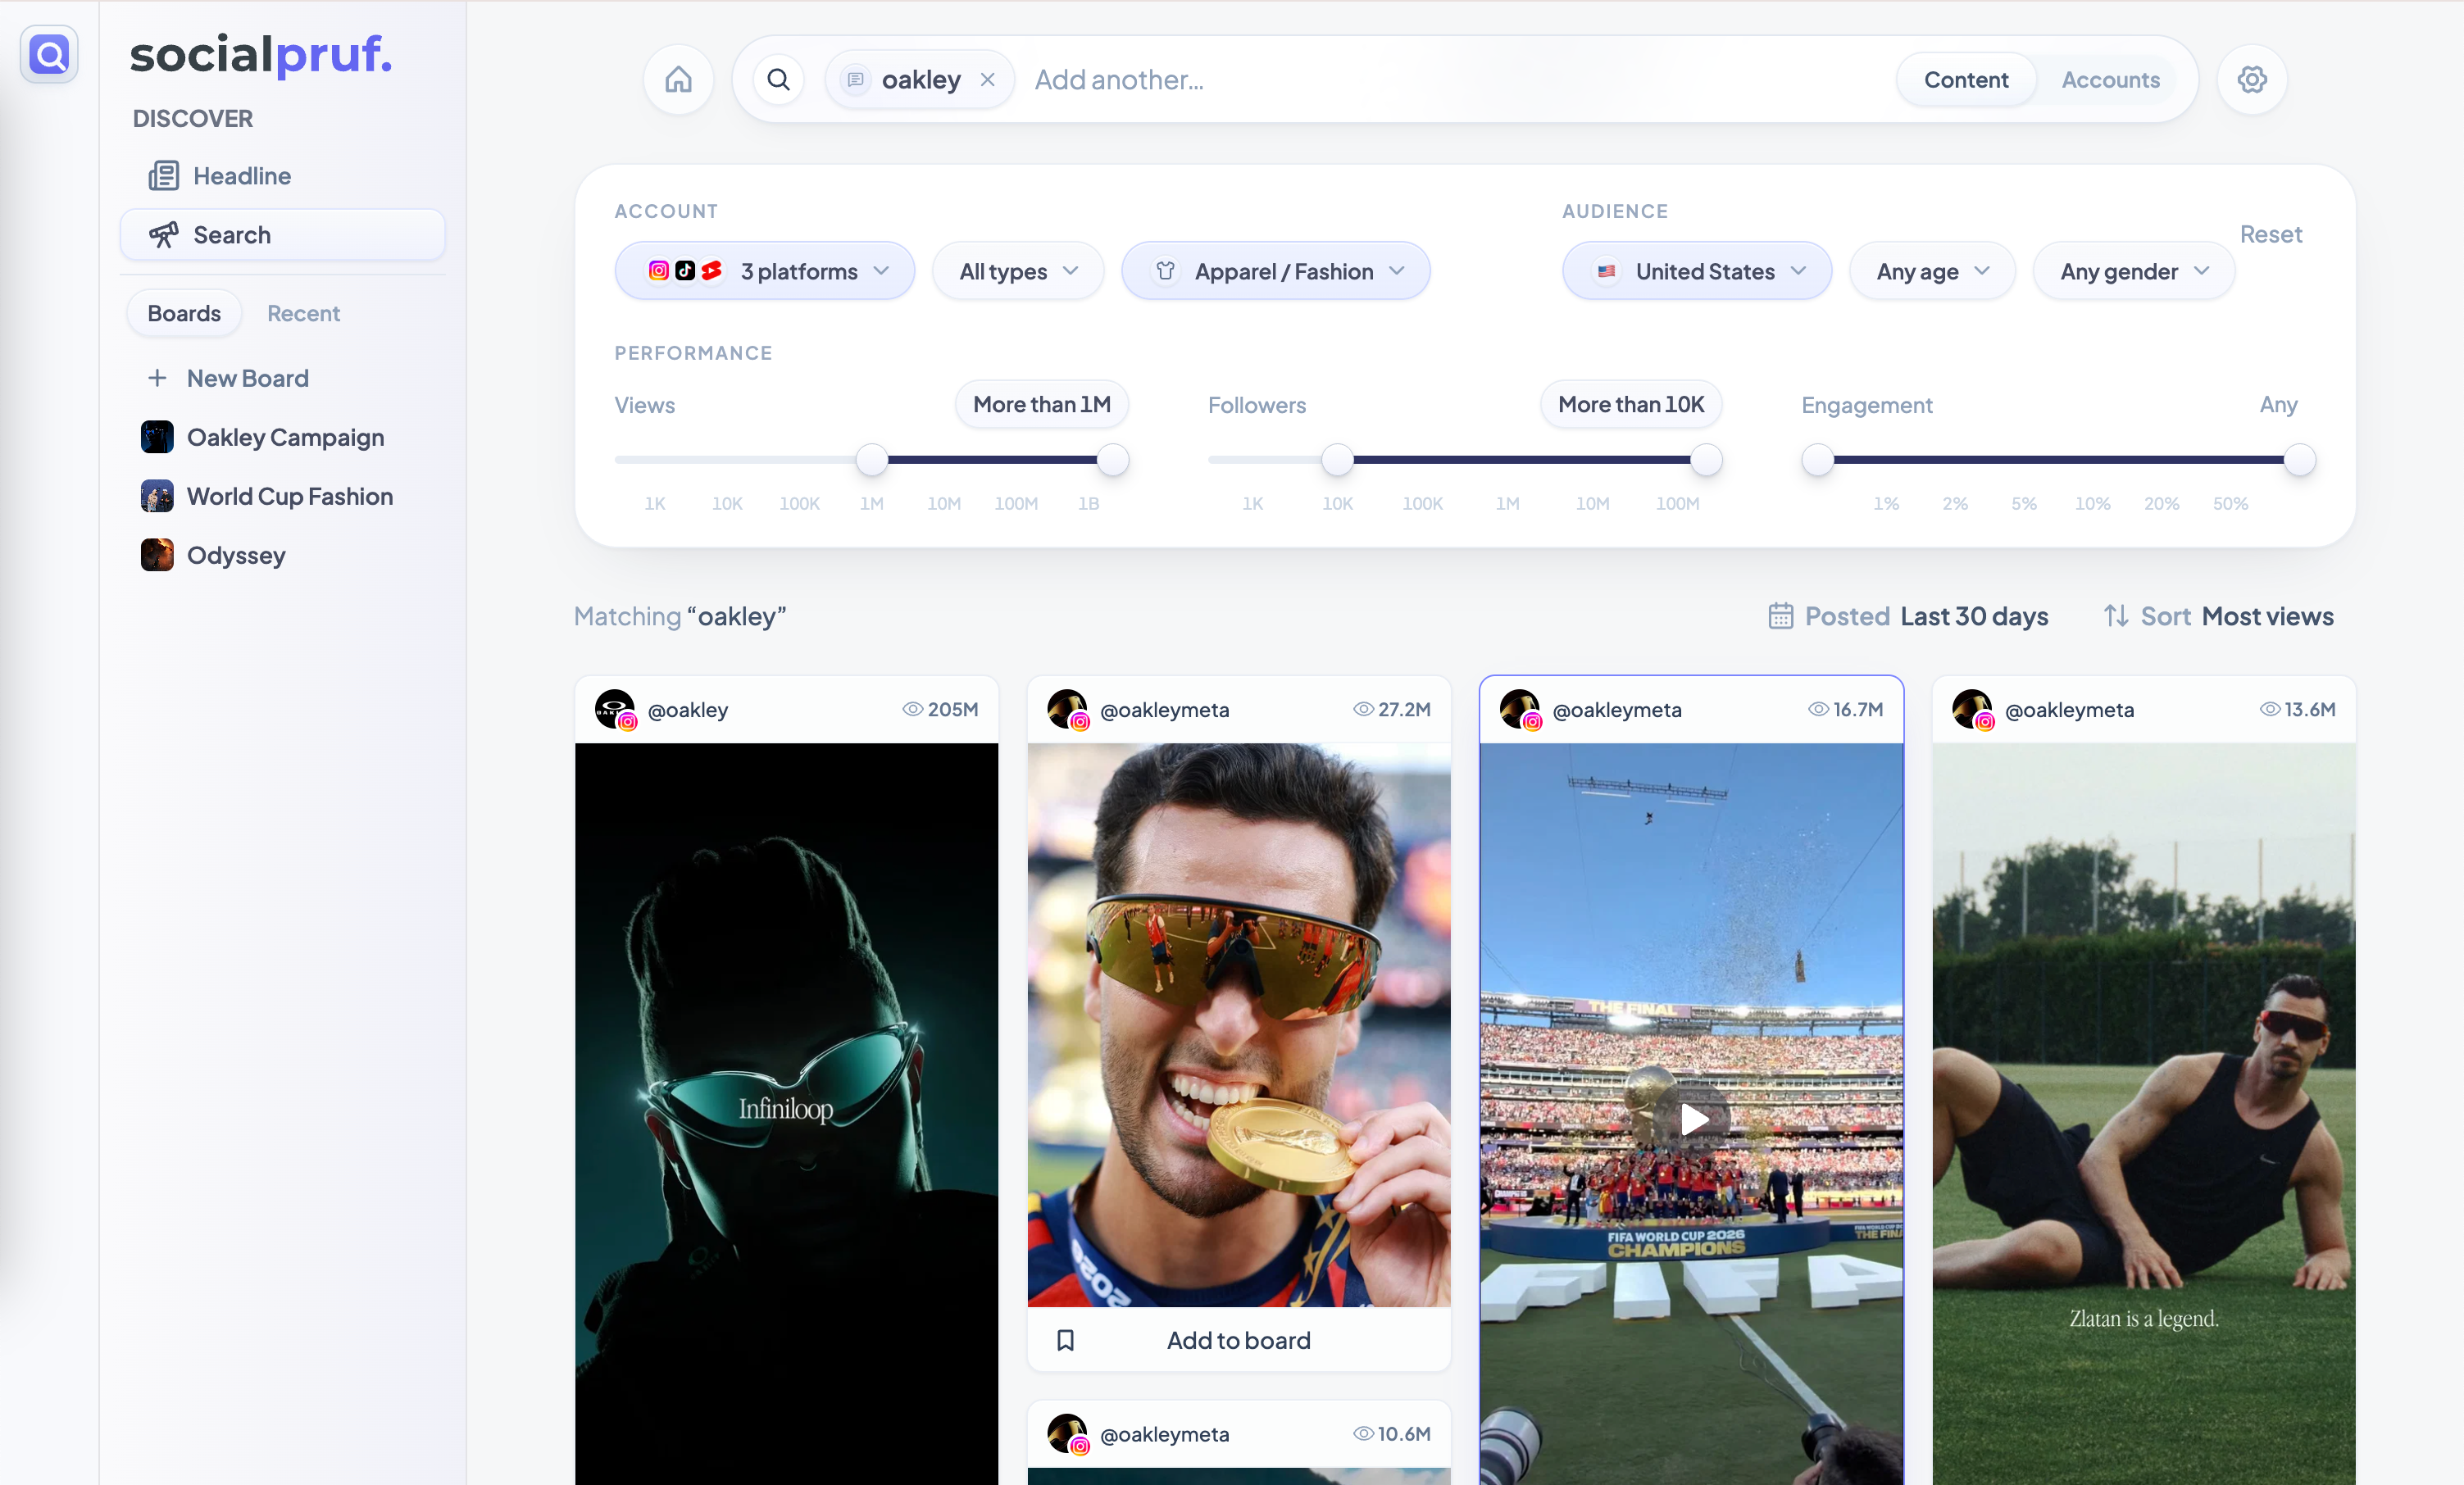
Task: Expand the Apparel / Fashion category dropdown
Action: pos(1276,271)
